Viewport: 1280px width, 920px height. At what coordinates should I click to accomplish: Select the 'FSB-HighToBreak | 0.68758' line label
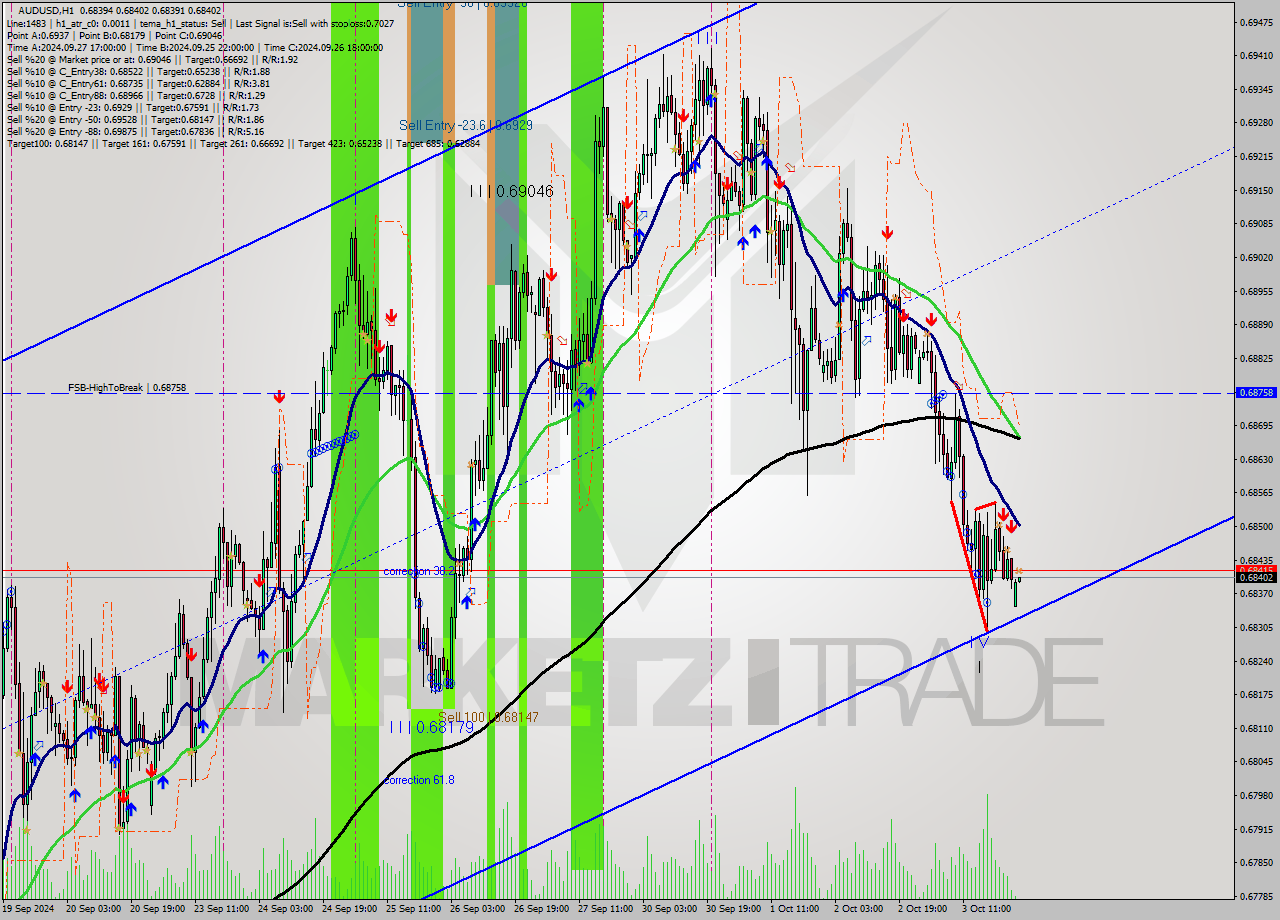127,387
